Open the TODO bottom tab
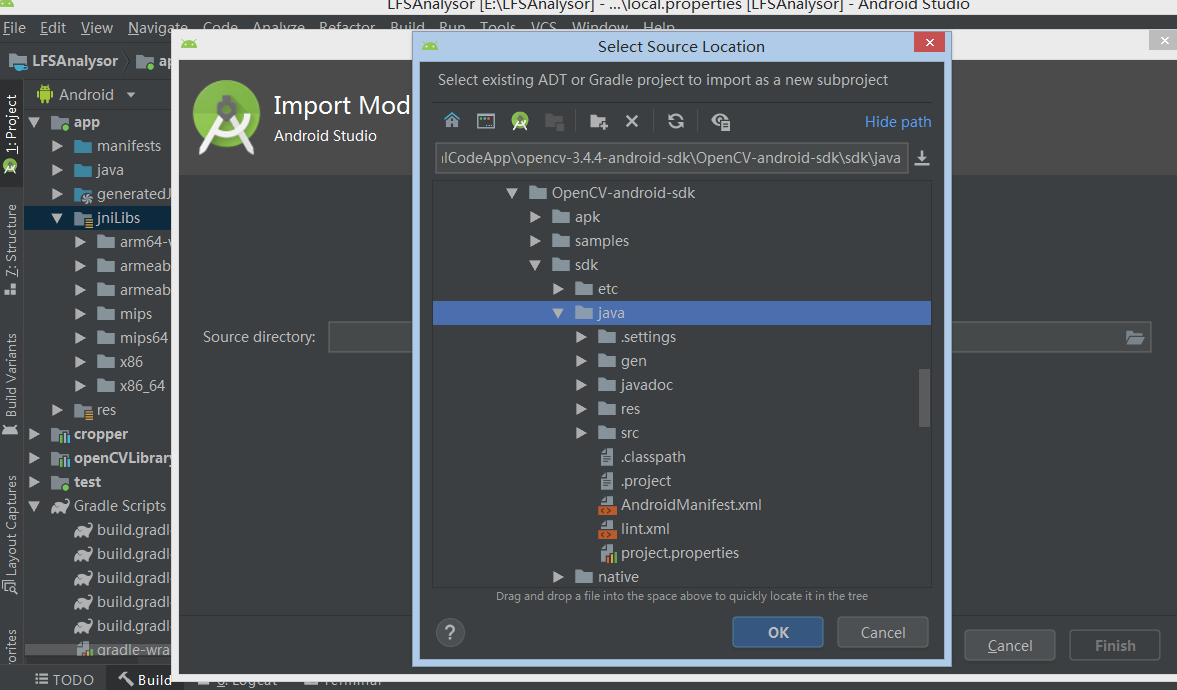The width and height of the screenshot is (1177, 690). tap(65, 679)
